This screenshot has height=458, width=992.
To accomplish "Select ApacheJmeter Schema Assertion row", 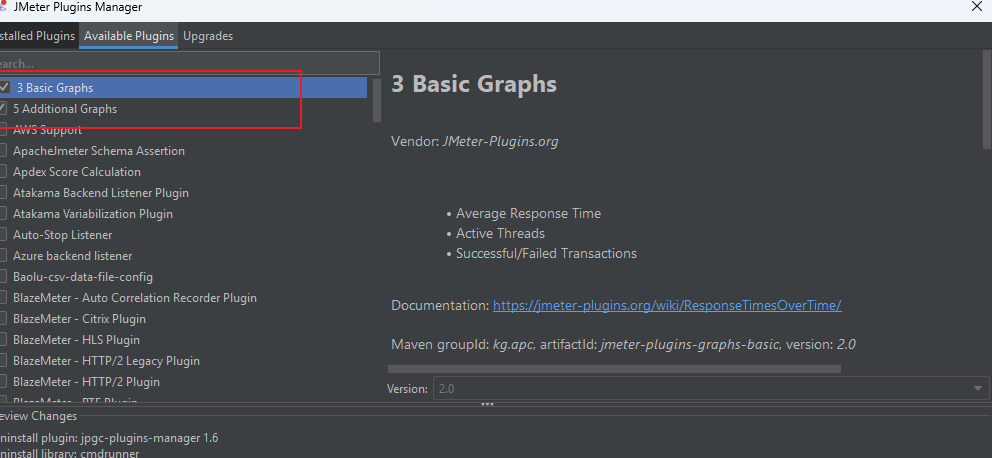I will click(183, 151).
